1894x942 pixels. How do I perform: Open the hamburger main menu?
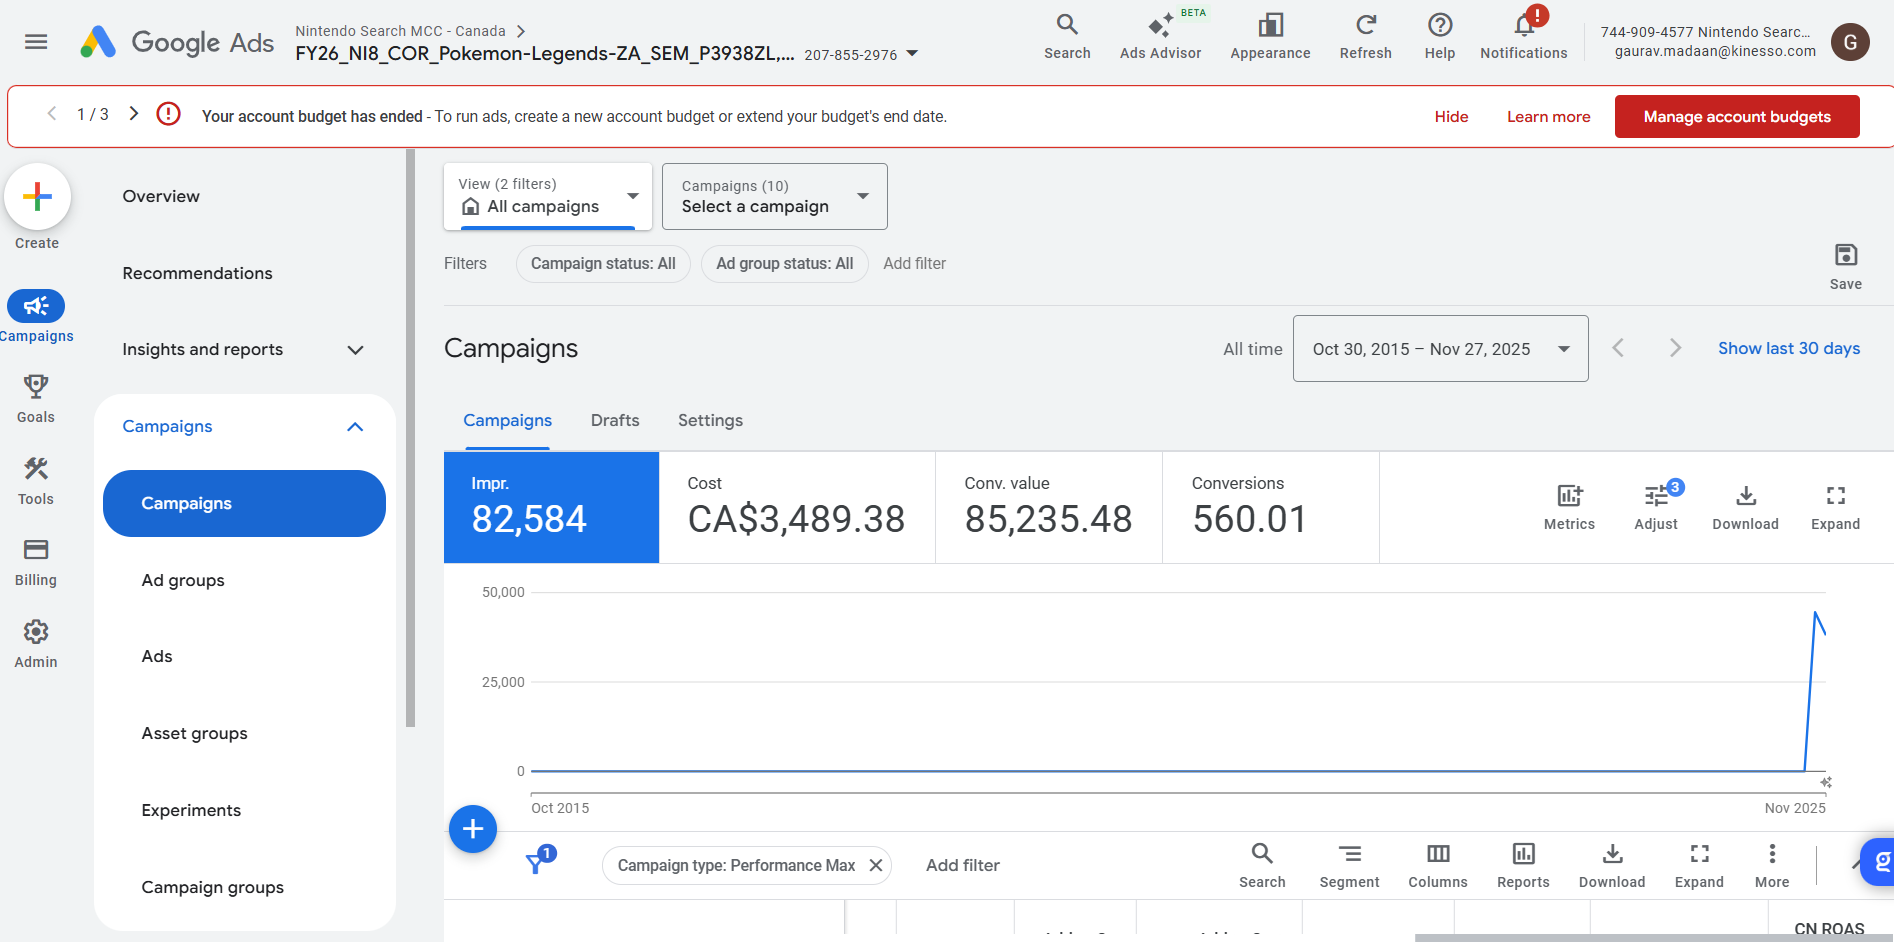[x=36, y=42]
